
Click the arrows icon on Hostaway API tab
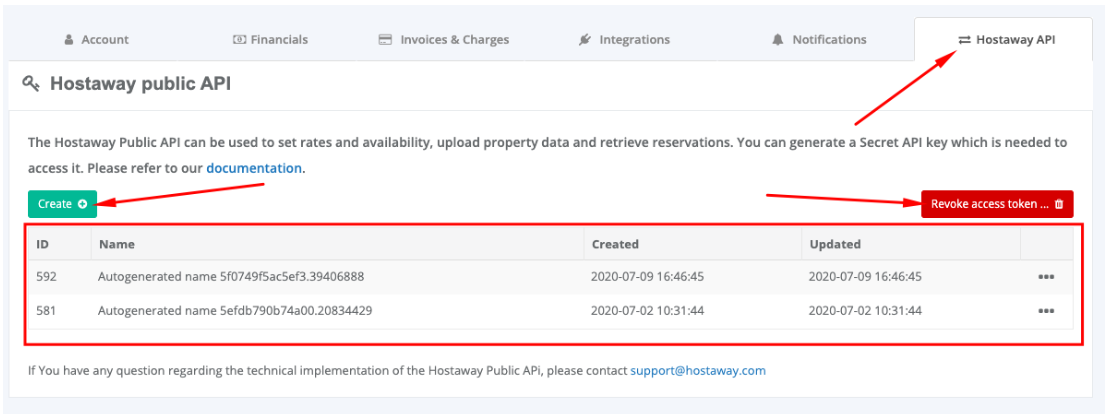[x=964, y=39]
